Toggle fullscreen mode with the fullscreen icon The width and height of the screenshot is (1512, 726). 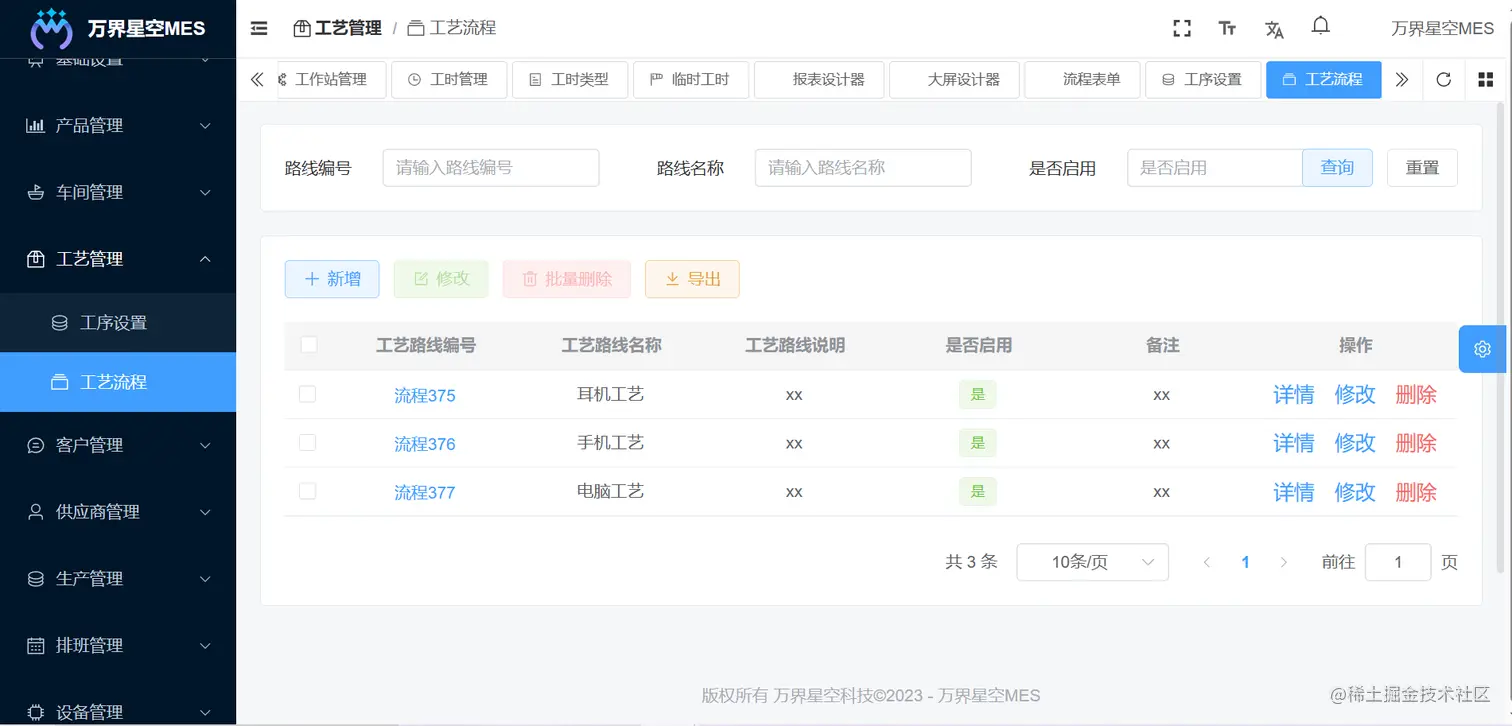click(1181, 28)
